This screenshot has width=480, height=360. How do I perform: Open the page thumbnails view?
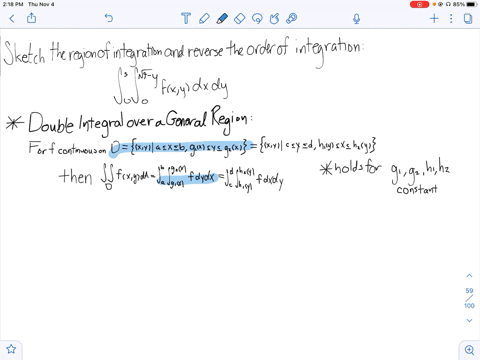coord(468,18)
